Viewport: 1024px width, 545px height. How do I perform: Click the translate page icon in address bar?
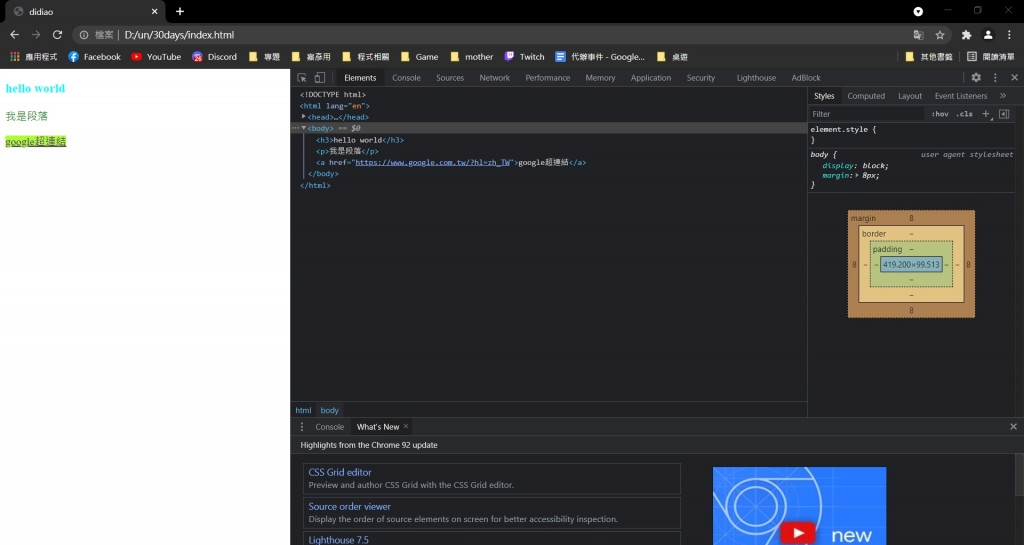pos(918,35)
